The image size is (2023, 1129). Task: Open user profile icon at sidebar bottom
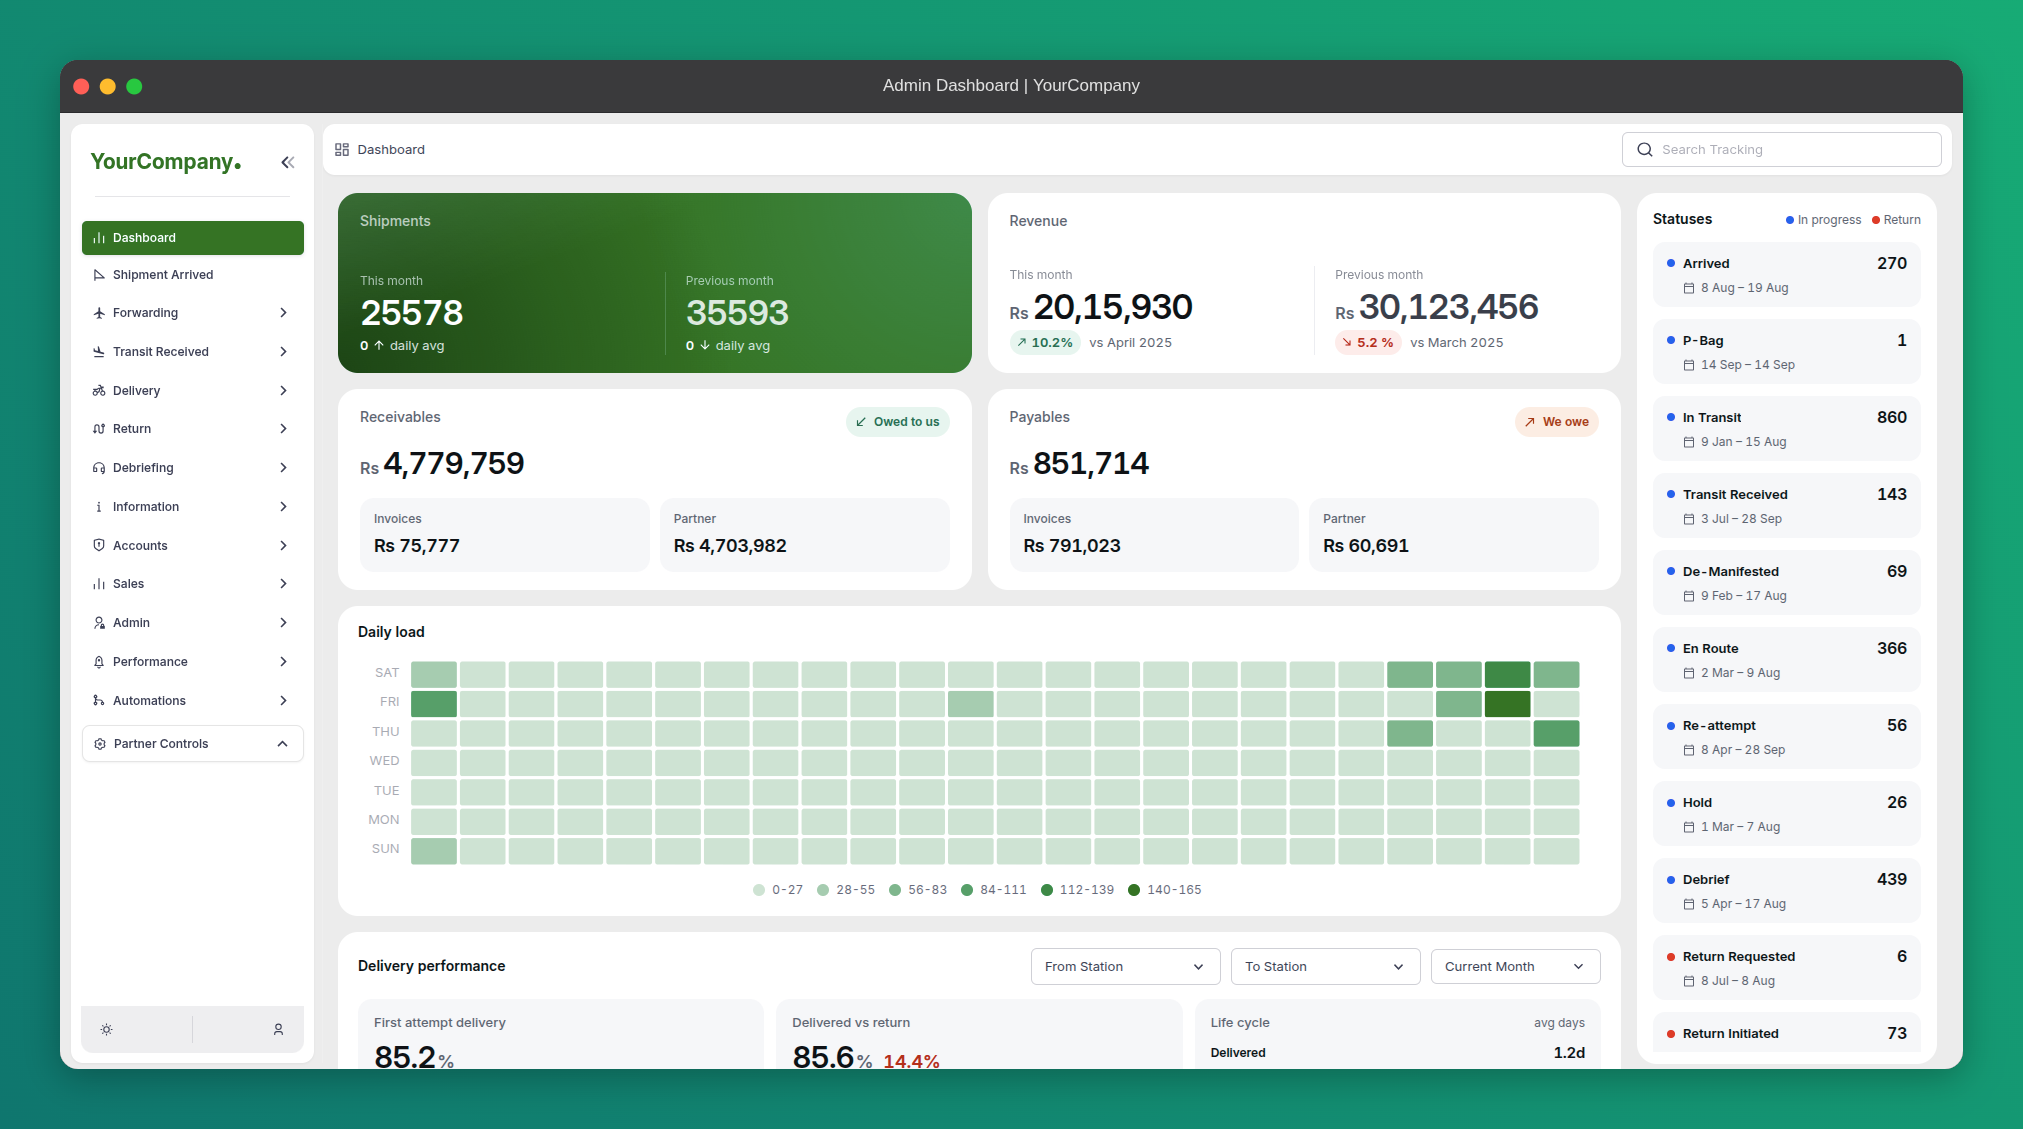279,1029
